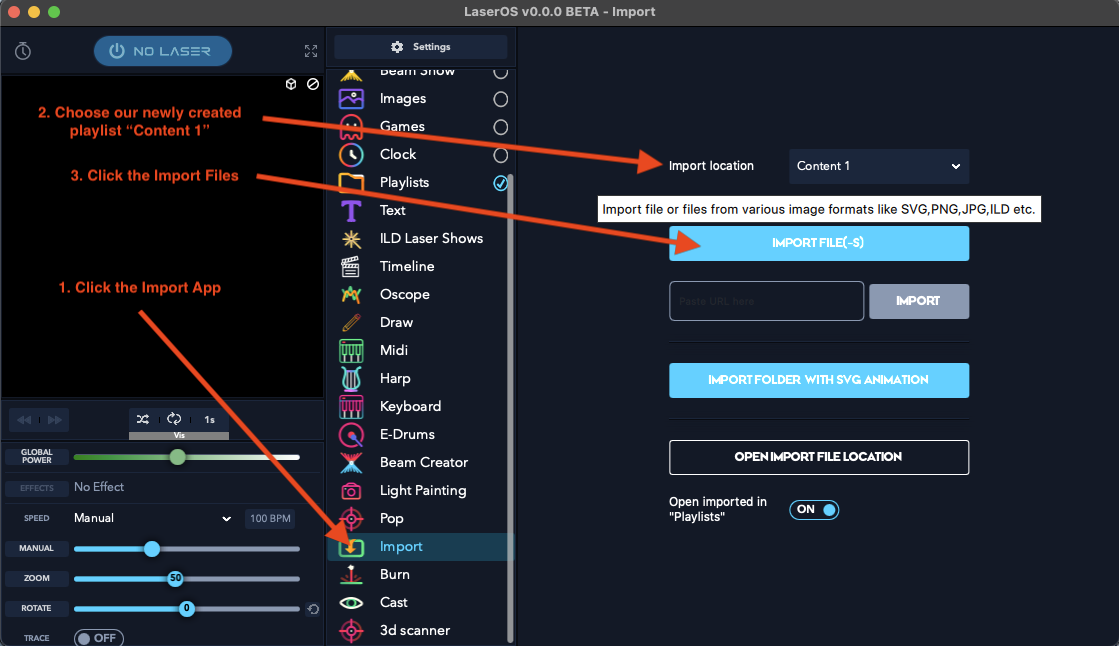Open the Oscope app icon

click(x=351, y=294)
